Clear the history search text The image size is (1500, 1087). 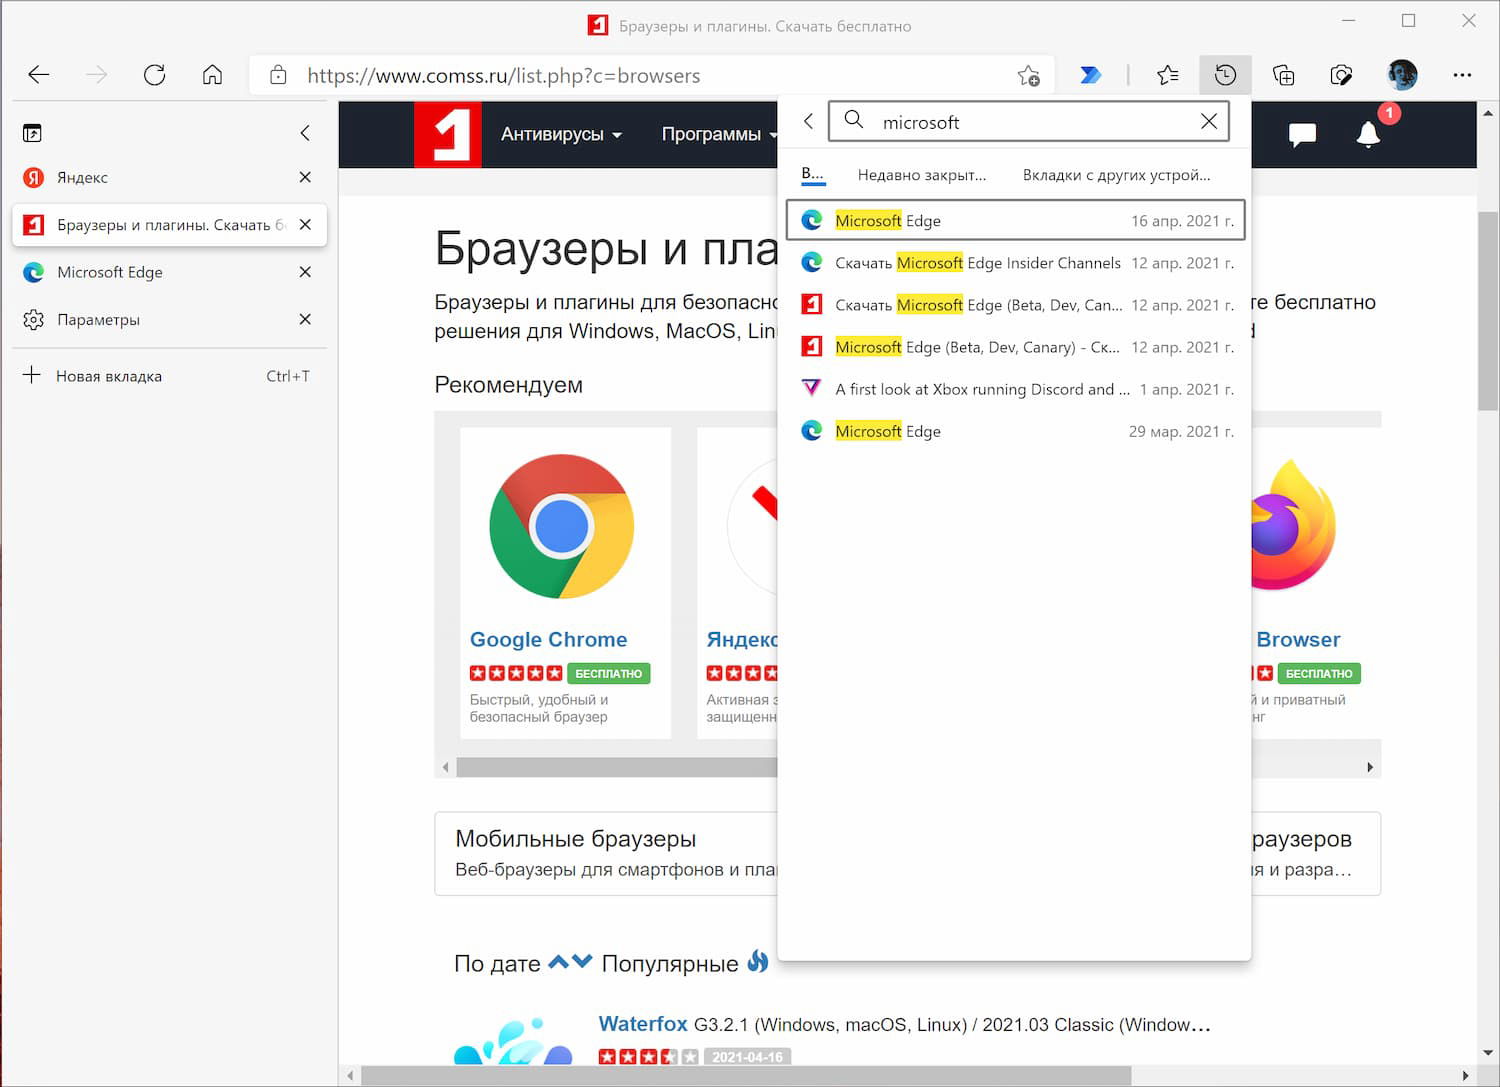(x=1208, y=122)
